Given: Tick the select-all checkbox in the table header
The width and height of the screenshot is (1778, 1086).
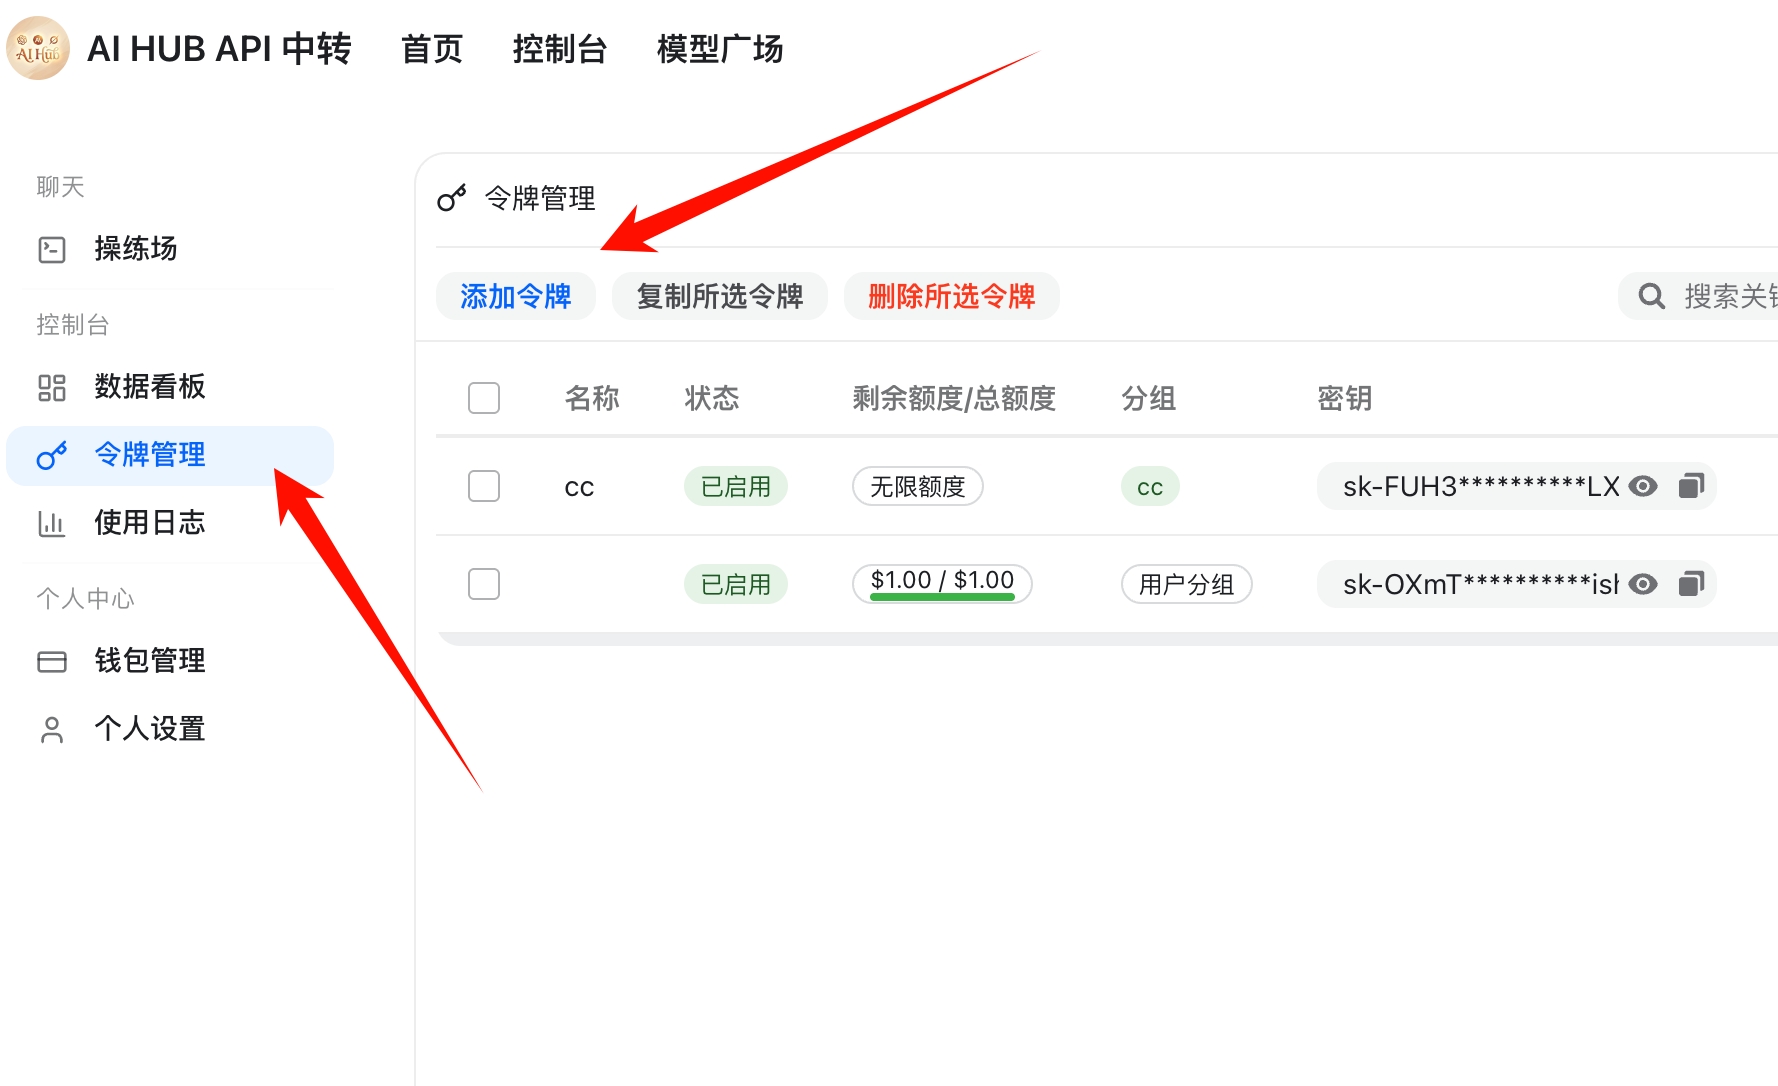Looking at the screenshot, I should (484, 398).
